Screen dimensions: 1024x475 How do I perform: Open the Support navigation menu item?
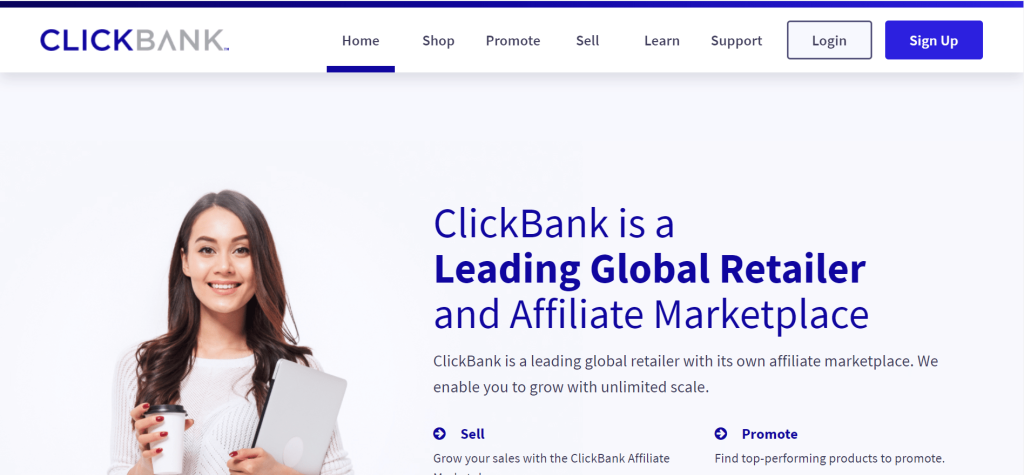point(736,41)
